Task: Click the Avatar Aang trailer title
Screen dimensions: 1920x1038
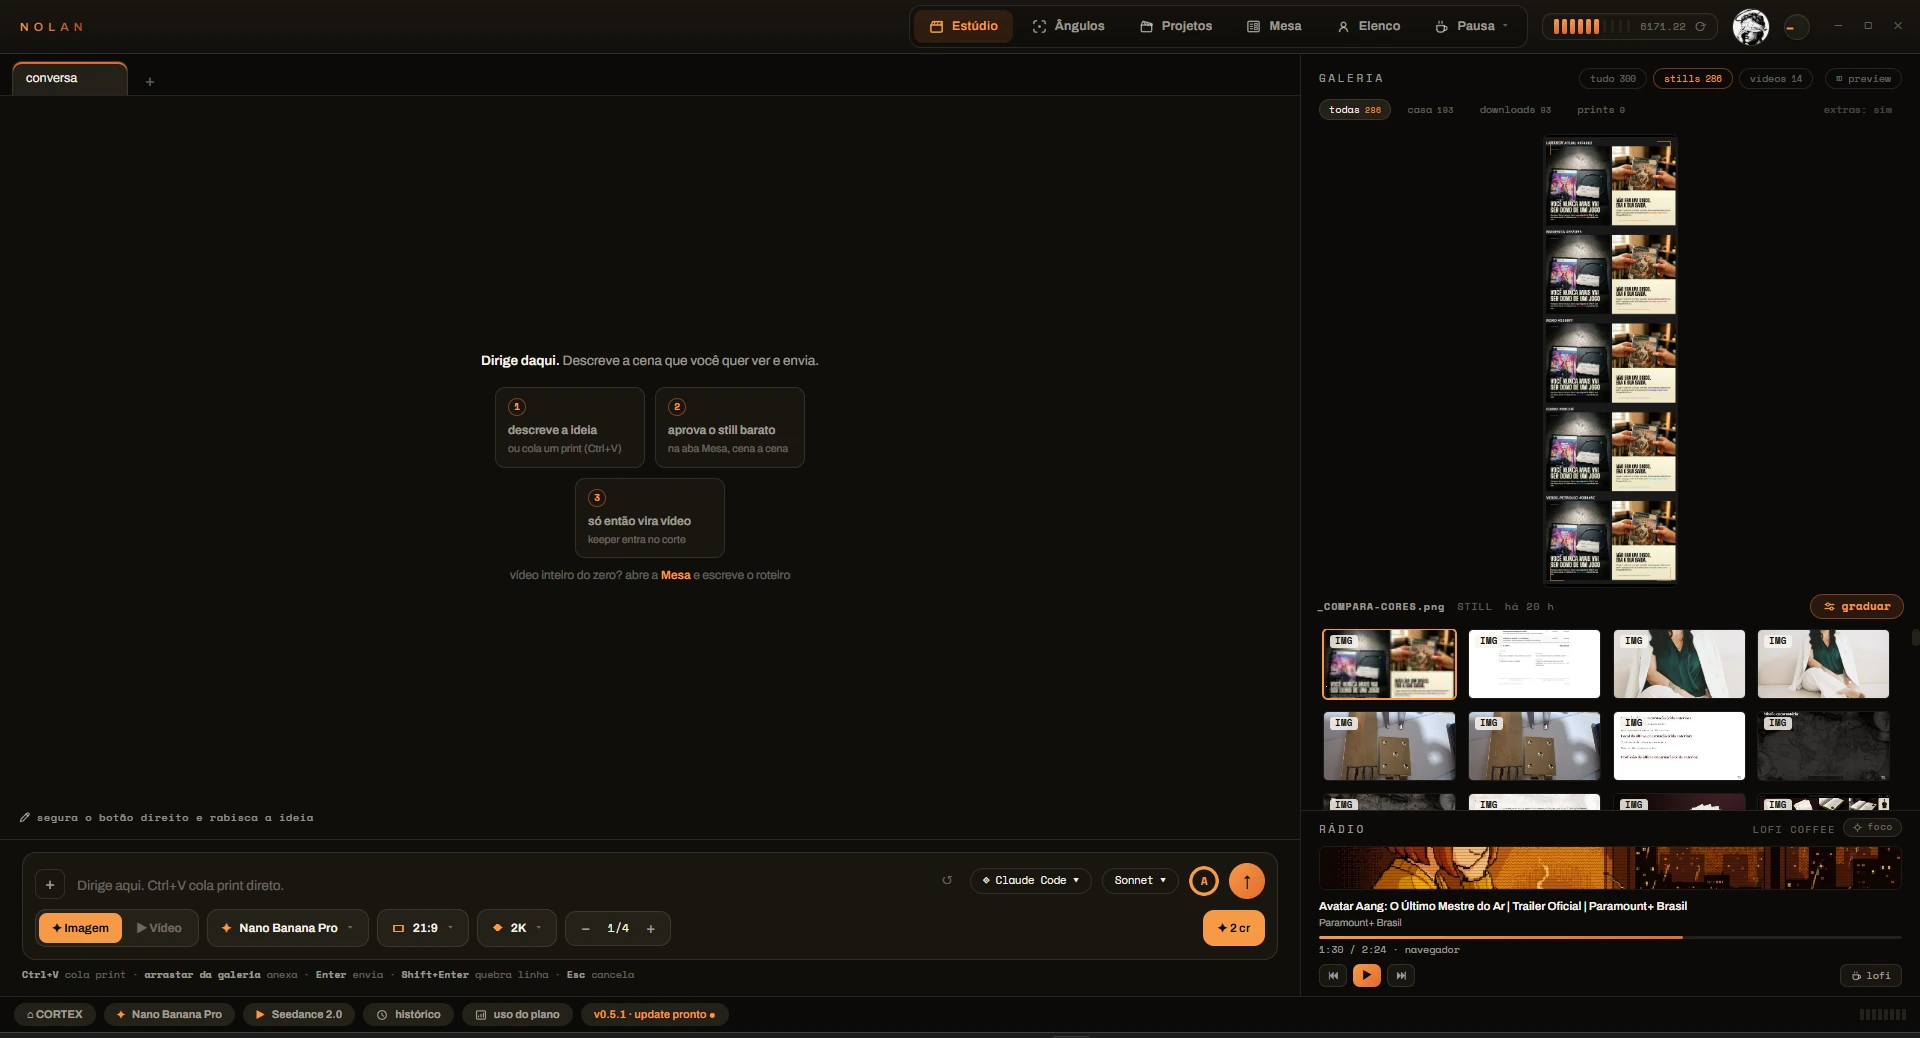Action: coord(1503,906)
